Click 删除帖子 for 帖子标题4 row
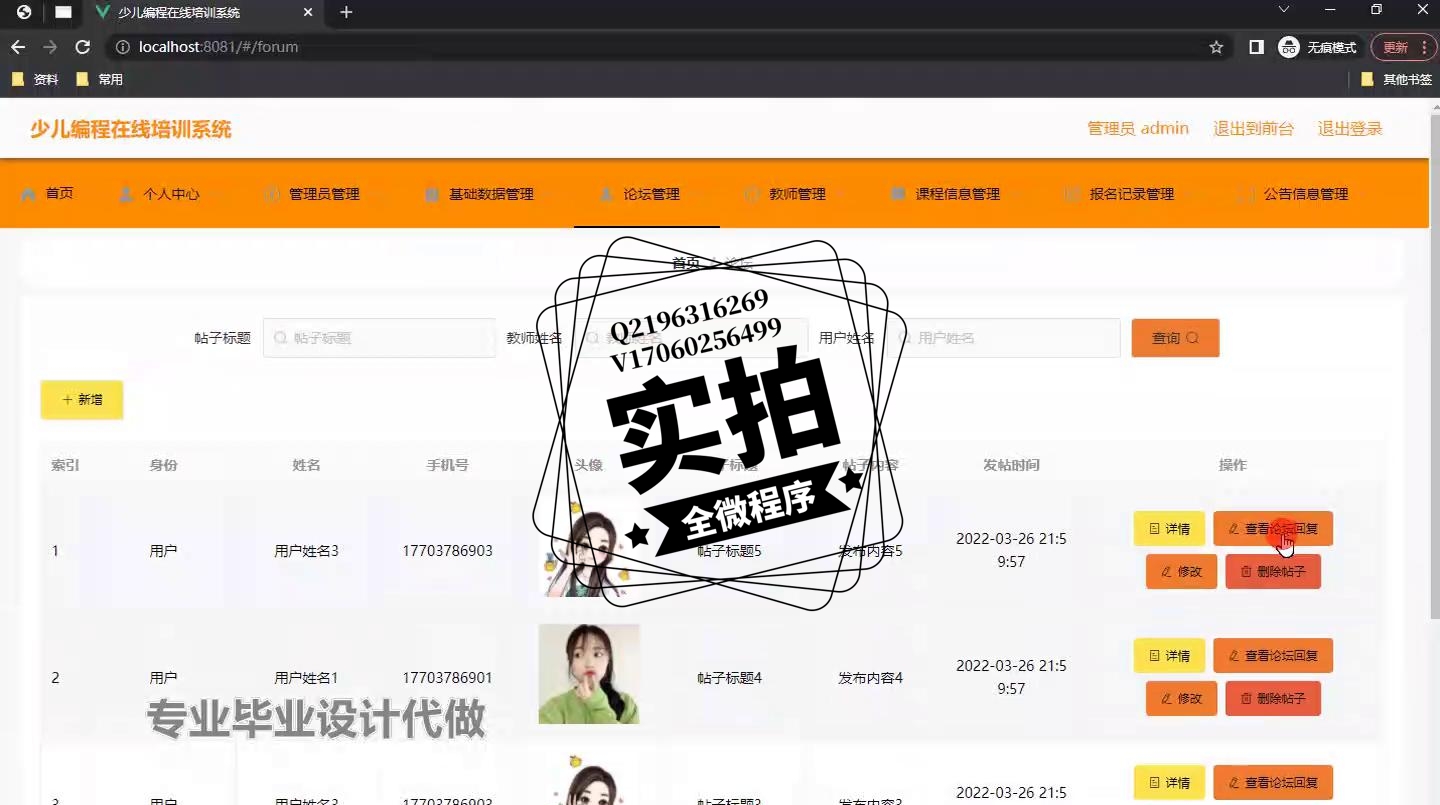Viewport: 1440px width, 805px height. coord(1273,699)
